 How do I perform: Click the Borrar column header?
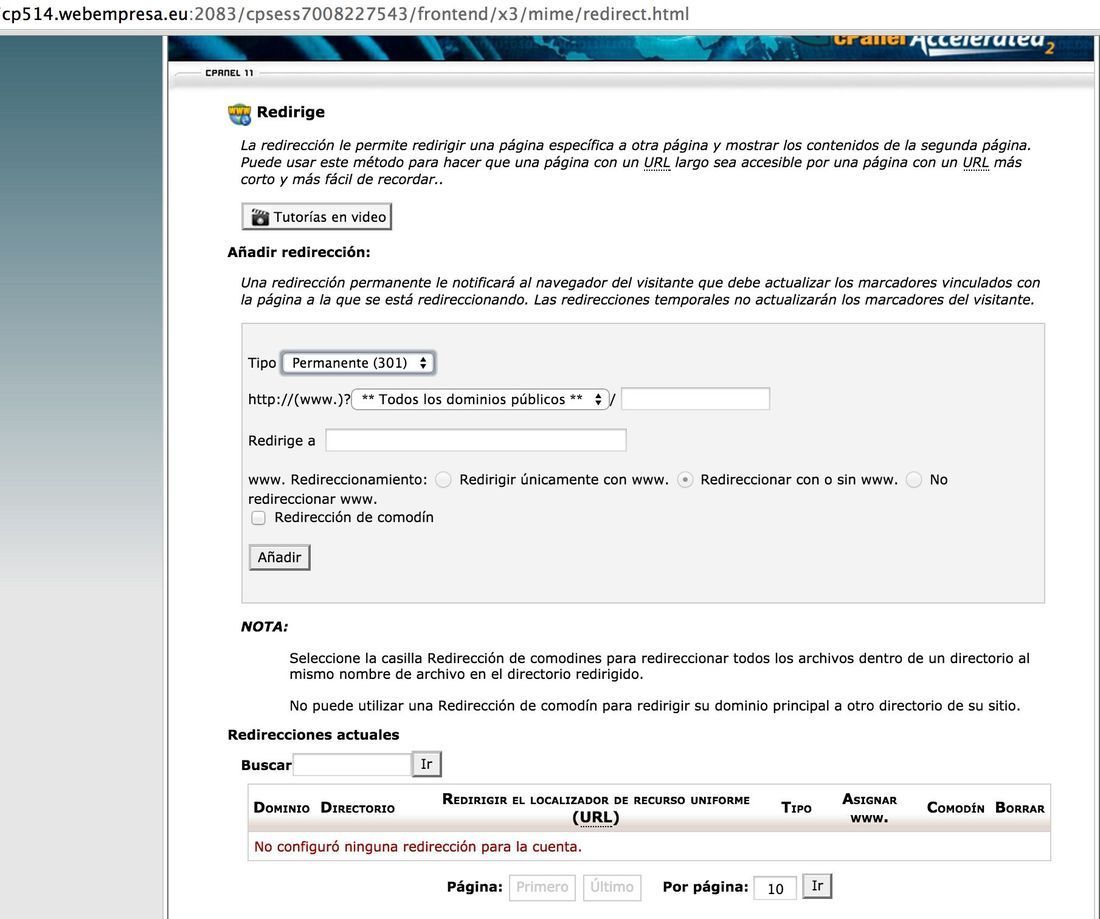(x=1020, y=807)
